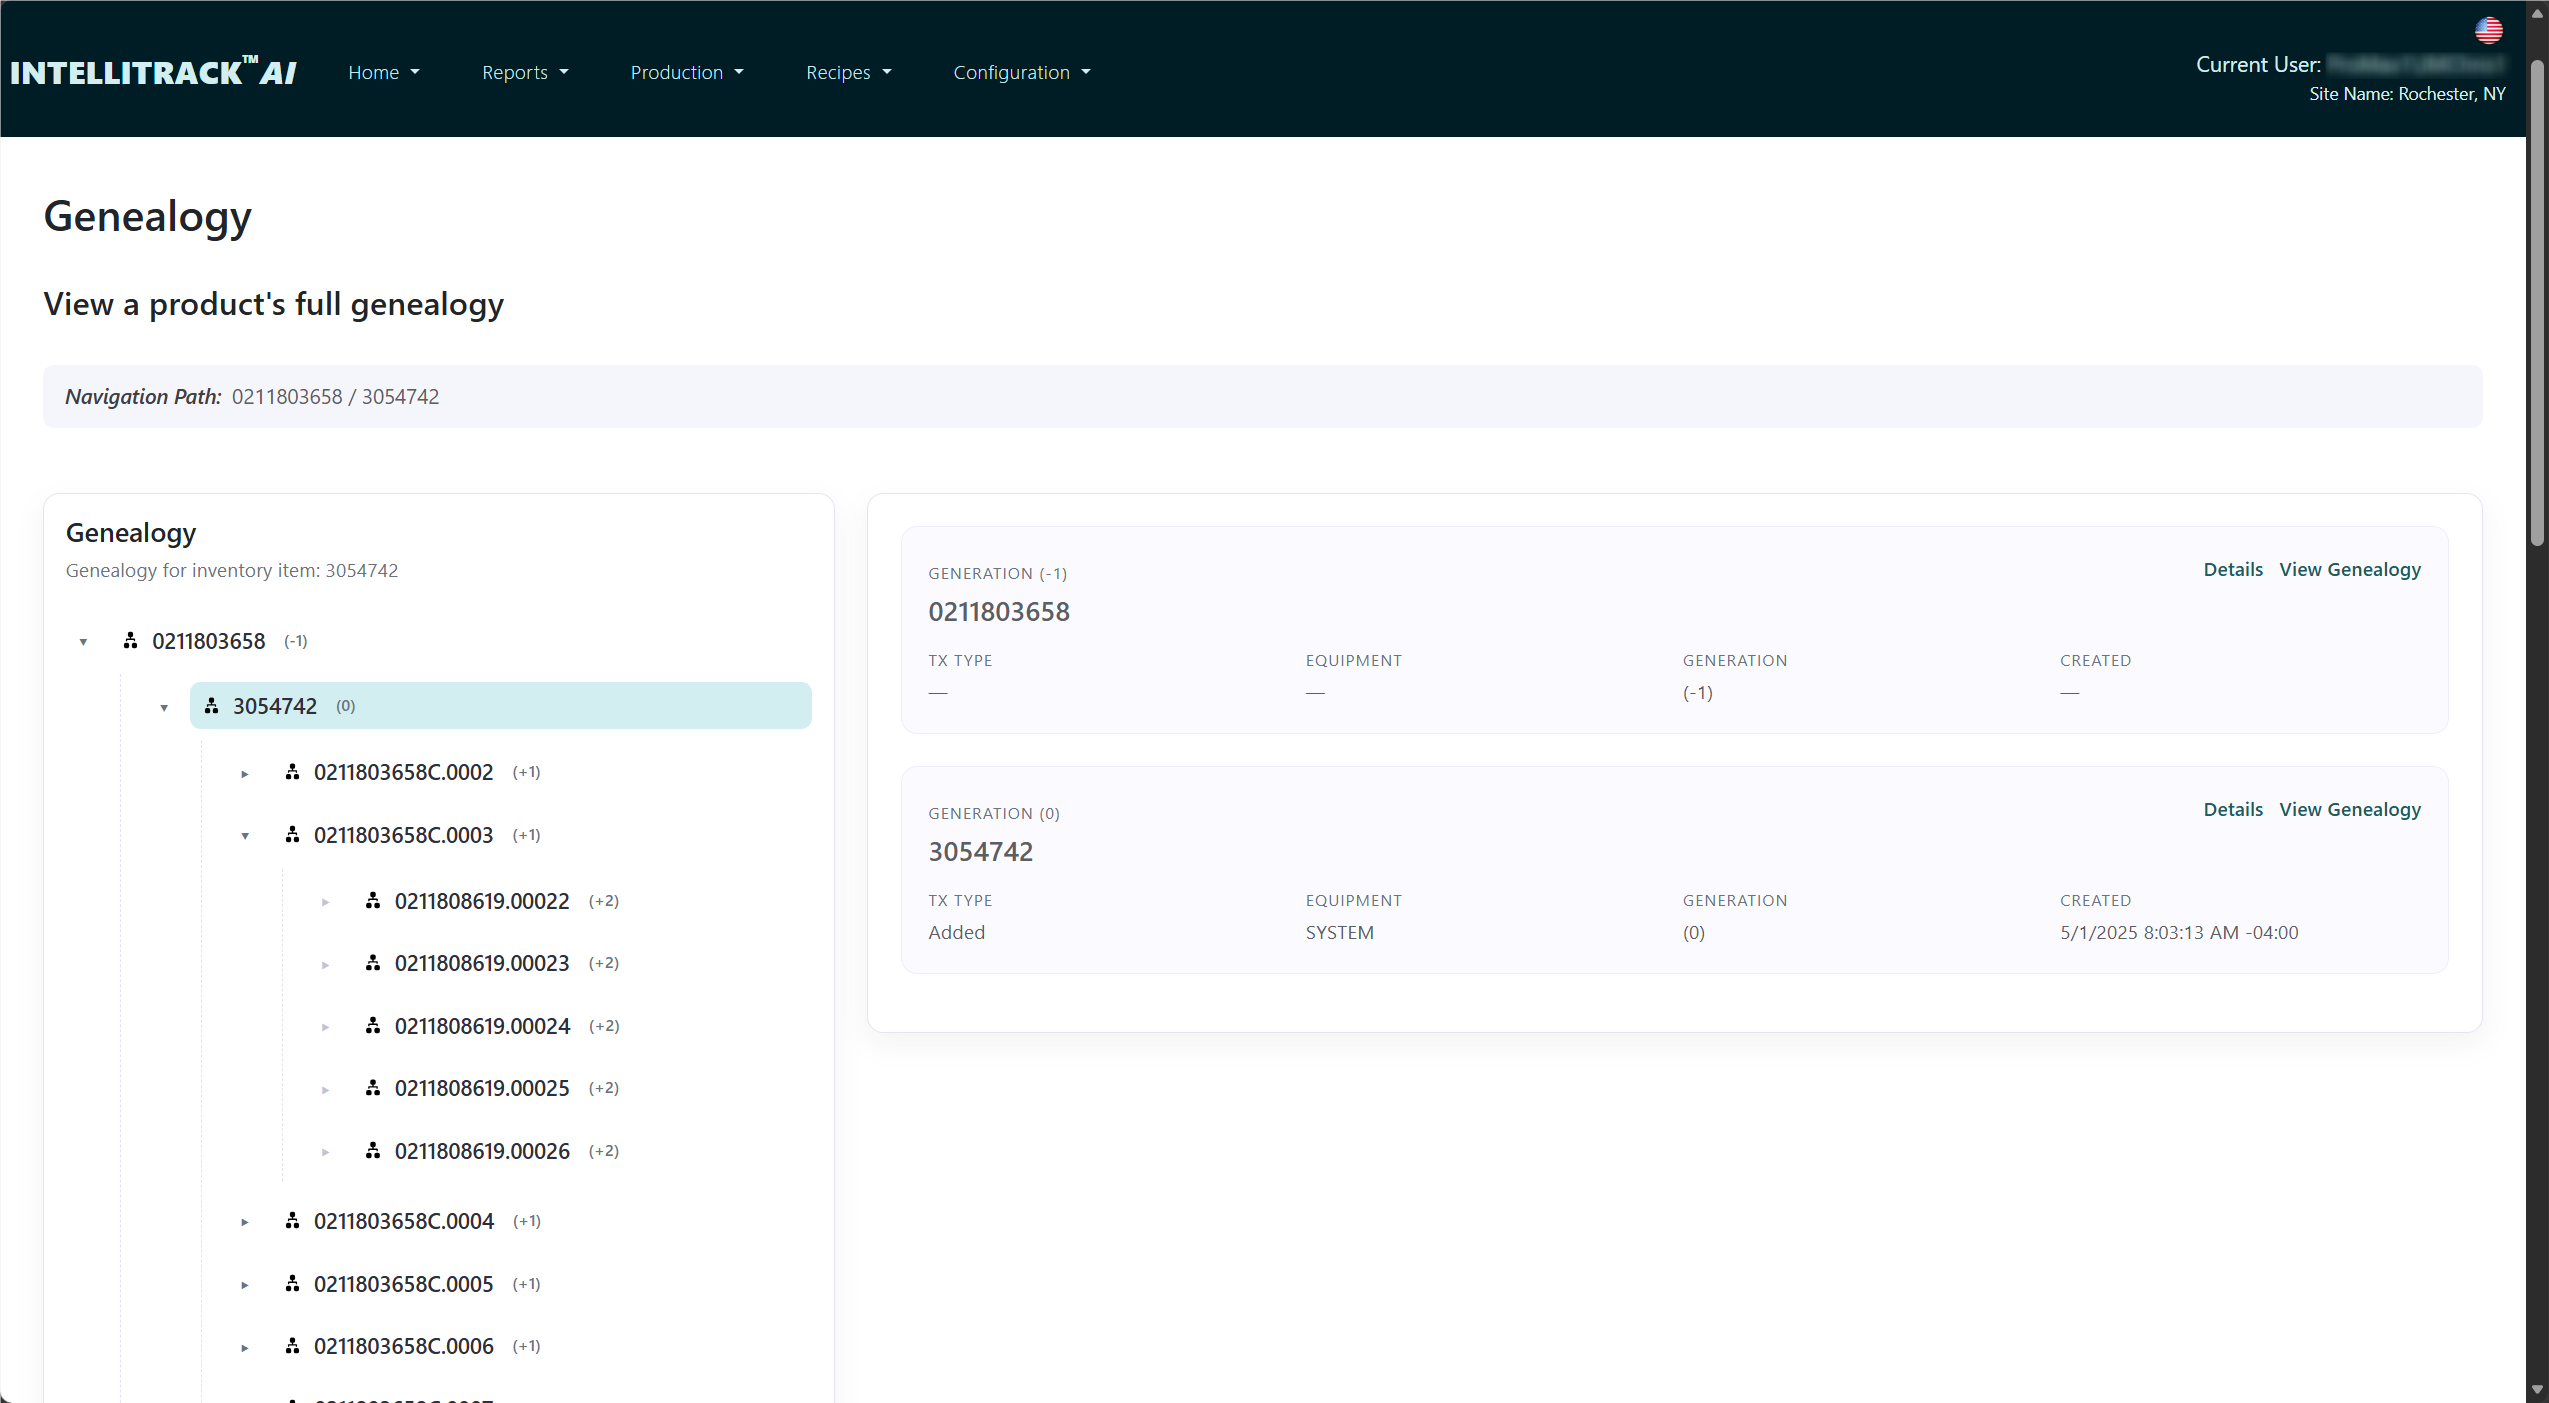
Task: Click hierarchy icon beside 0211808619.00023
Action: (373, 963)
